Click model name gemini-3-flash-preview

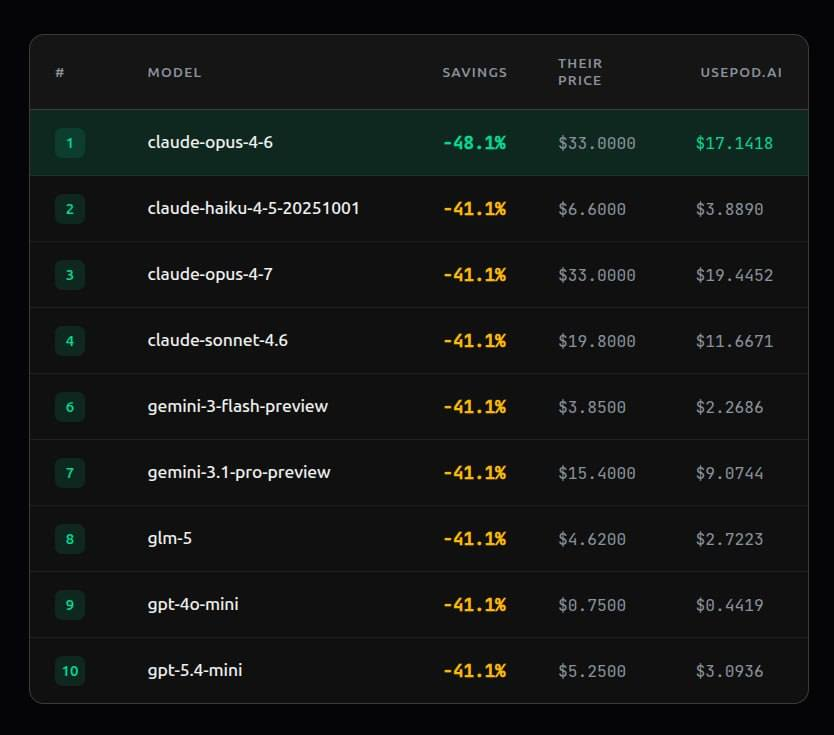(x=238, y=407)
